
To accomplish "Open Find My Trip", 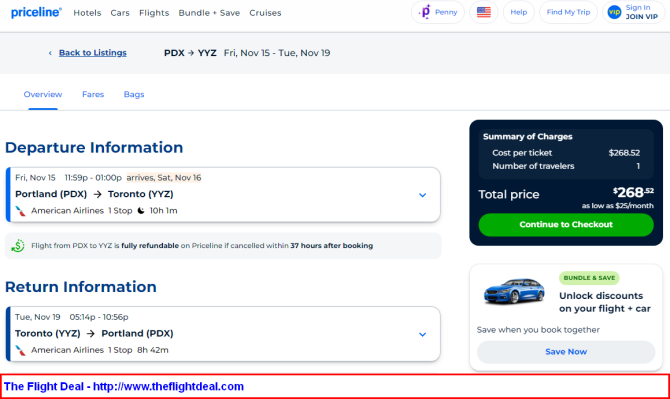I will pyautogui.click(x=568, y=12).
